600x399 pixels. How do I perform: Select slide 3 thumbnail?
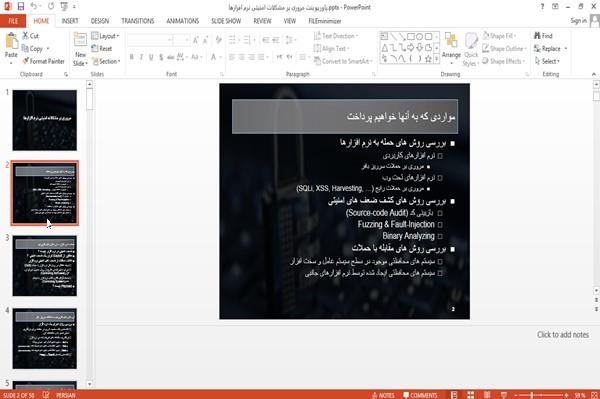[45, 265]
